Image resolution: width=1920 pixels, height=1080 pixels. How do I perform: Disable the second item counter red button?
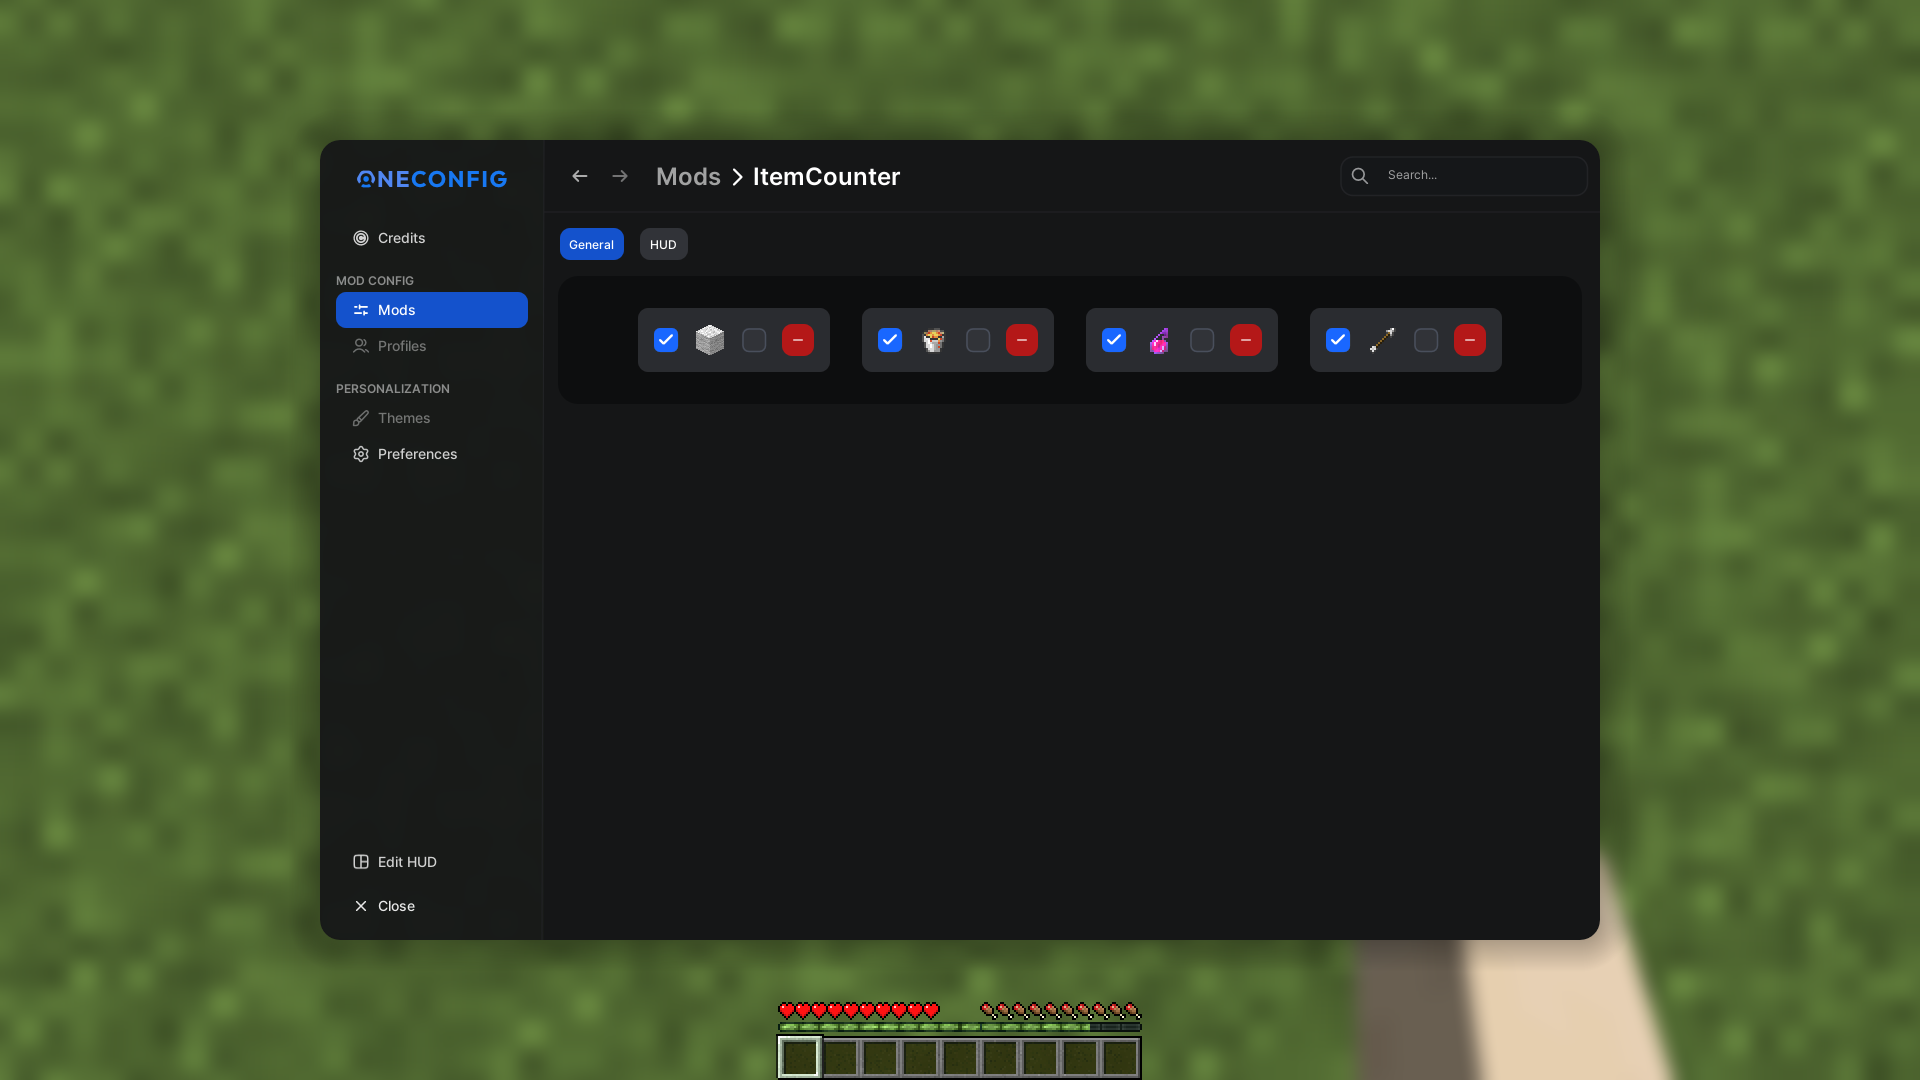coord(1021,339)
